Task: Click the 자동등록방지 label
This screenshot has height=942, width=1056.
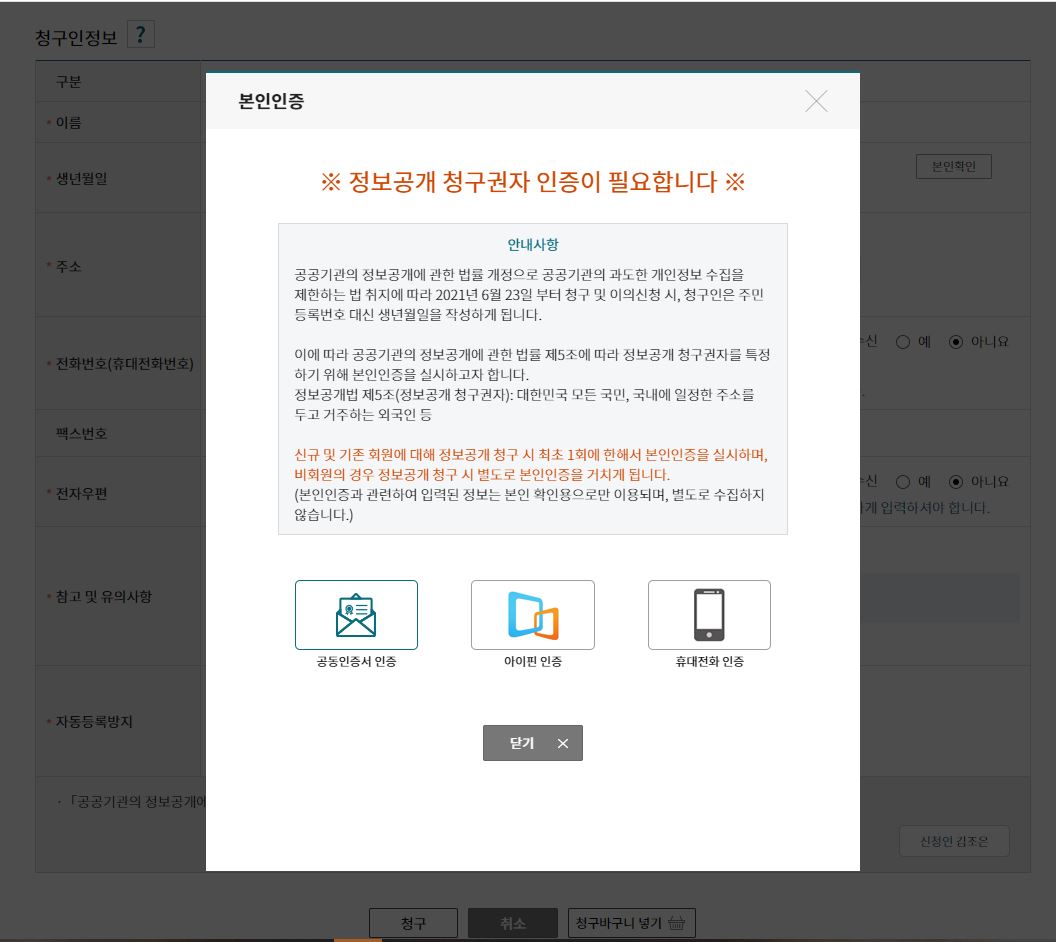Action: pyautogui.click(x=94, y=722)
